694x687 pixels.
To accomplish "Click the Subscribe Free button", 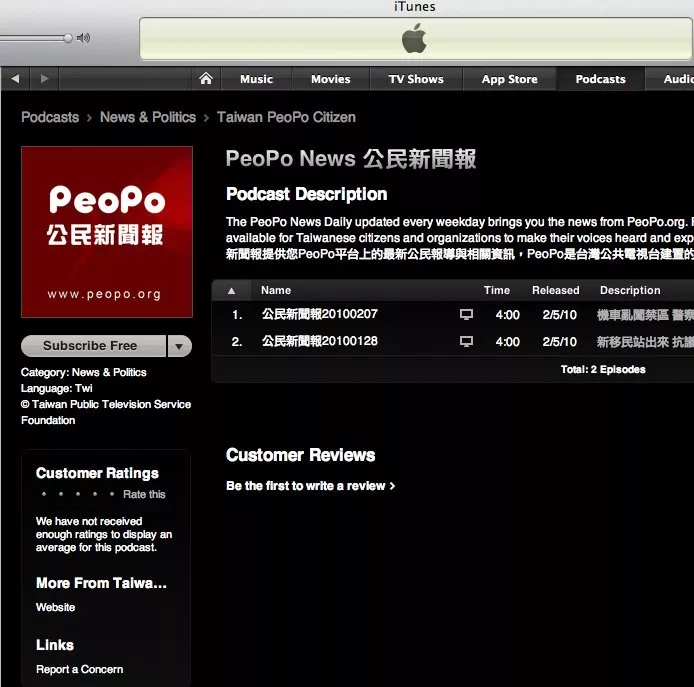I will tap(93, 346).
